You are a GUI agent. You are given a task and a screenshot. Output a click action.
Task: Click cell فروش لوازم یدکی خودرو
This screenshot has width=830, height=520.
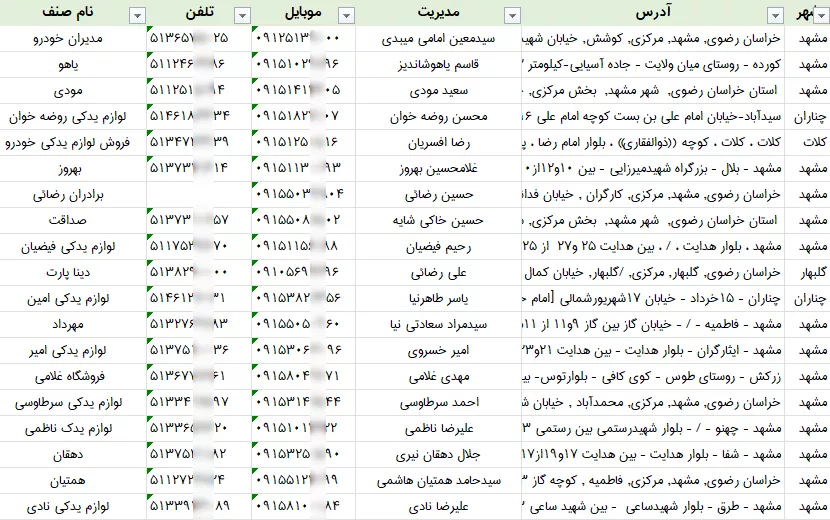(73, 142)
